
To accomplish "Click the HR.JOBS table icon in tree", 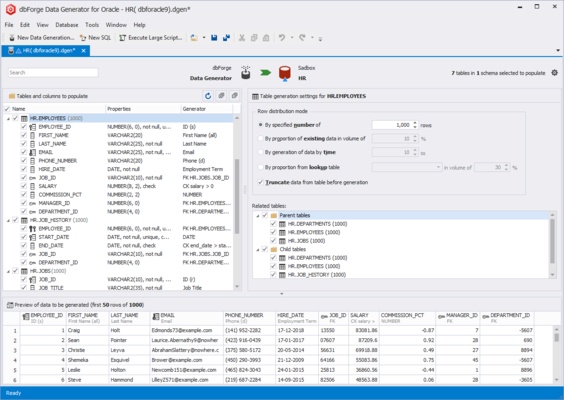I will pyautogui.click(x=24, y=271).
